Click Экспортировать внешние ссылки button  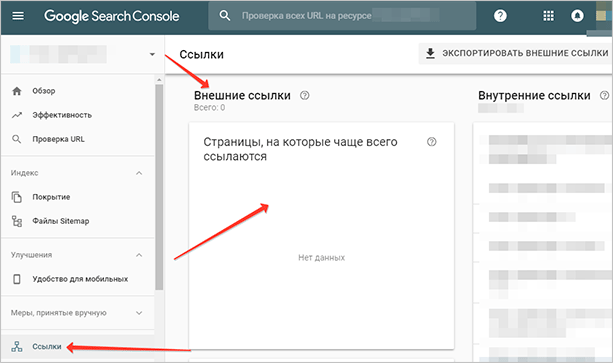click(516, 53)
